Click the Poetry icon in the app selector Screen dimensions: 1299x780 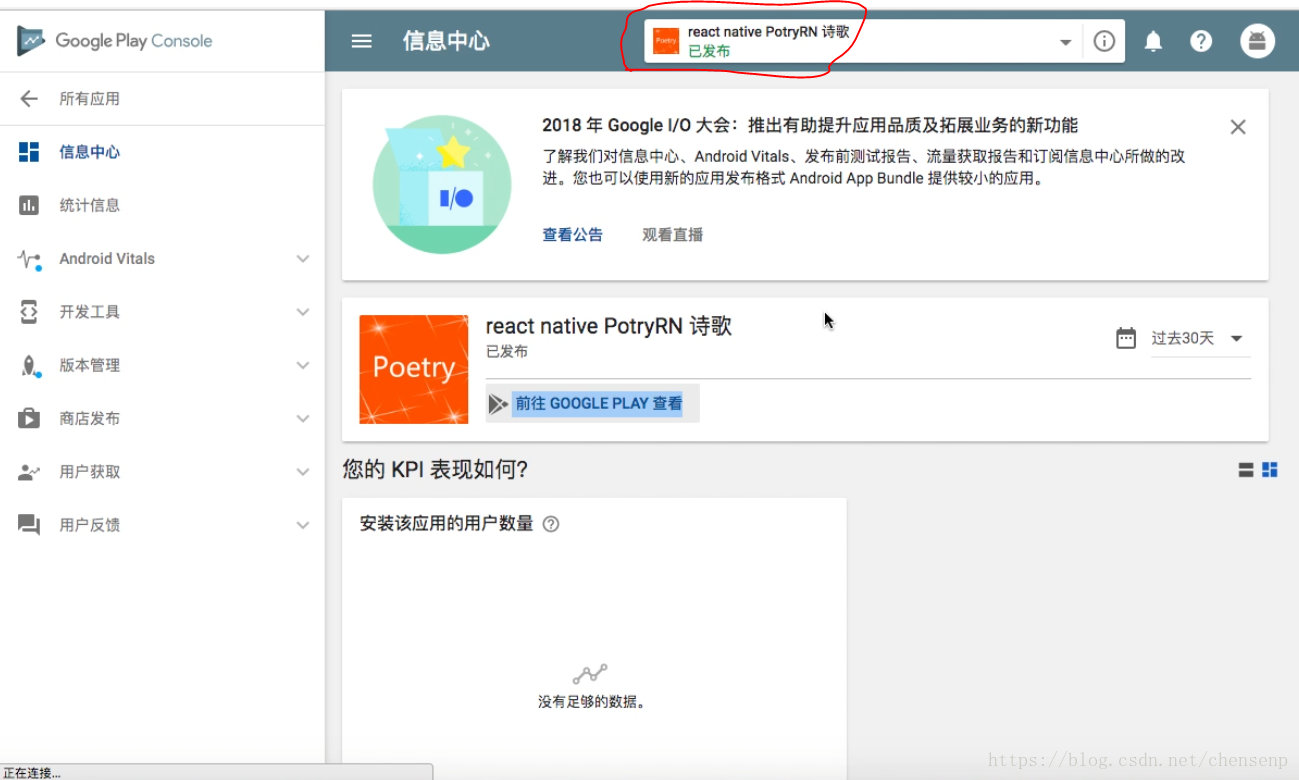coord(666,41)
